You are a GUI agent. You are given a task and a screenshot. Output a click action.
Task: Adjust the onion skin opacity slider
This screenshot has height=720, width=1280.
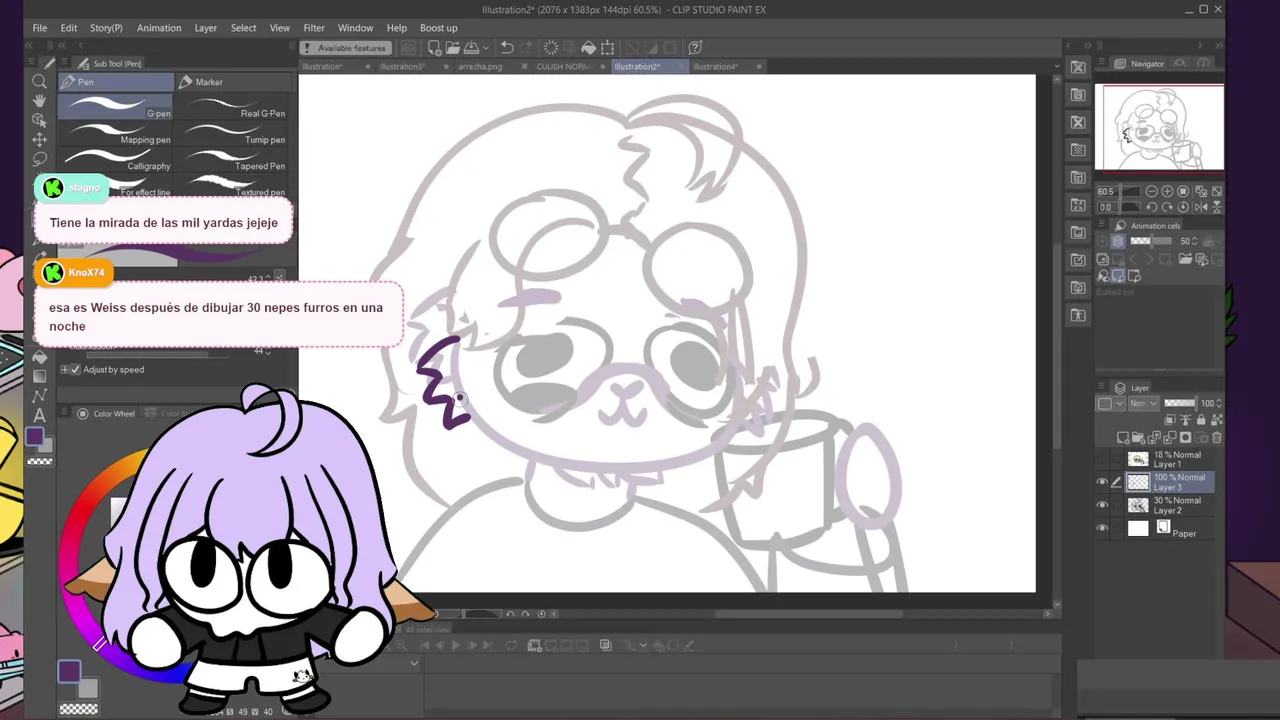coord(1153,241)
